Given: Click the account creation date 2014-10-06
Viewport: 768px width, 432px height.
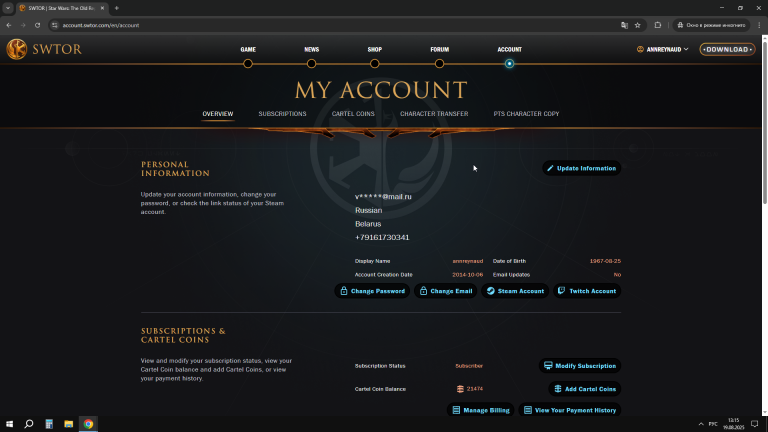Looking at the screenshot, I should 467,275.
